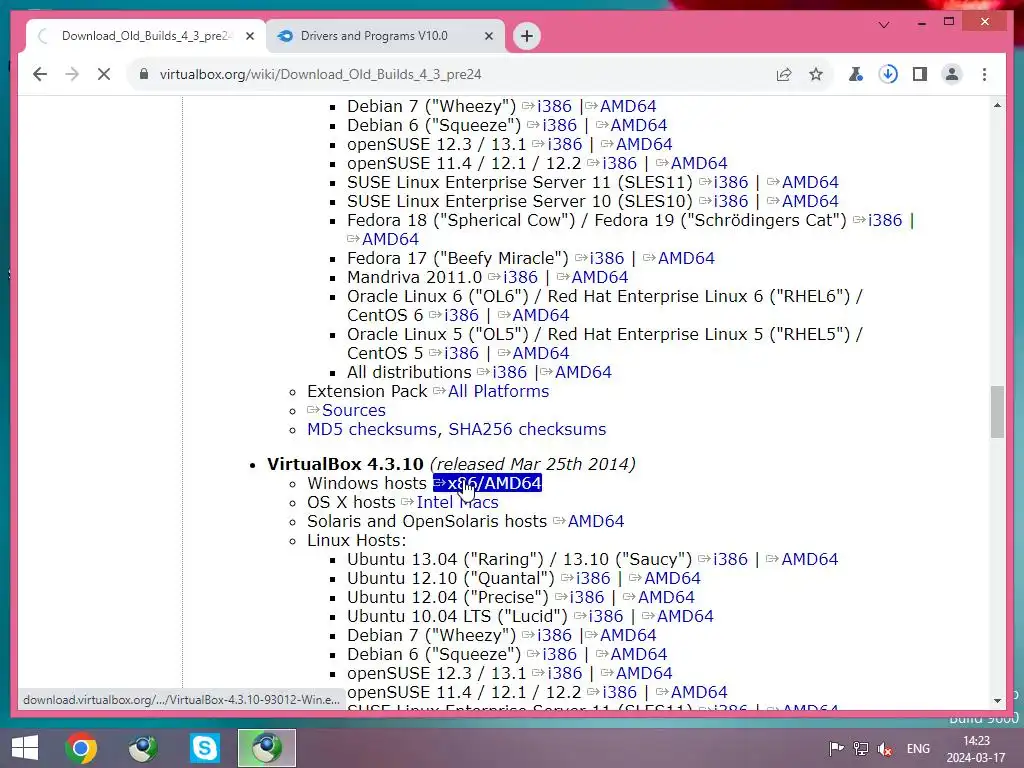Open Mandriva 2011.0 i386 link
Image resolution: width=1024 pixels, height=768 pixels.
pos(513,277)
